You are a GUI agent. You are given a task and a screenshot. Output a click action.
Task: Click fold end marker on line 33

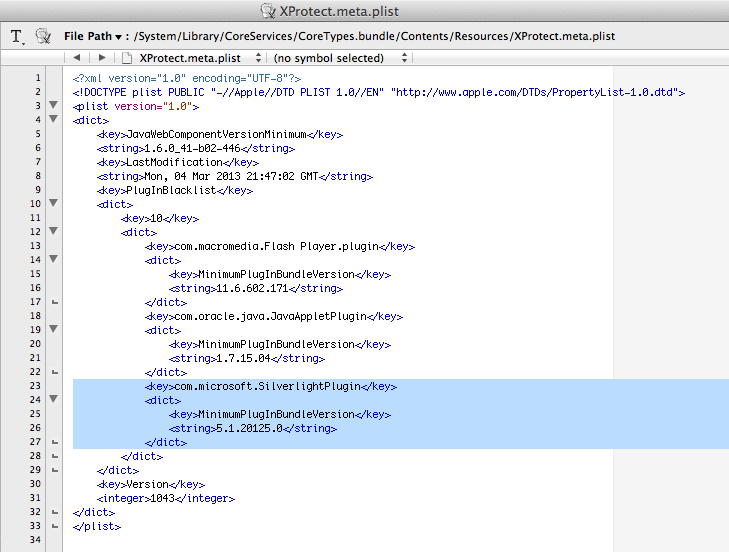coord(55,526)
